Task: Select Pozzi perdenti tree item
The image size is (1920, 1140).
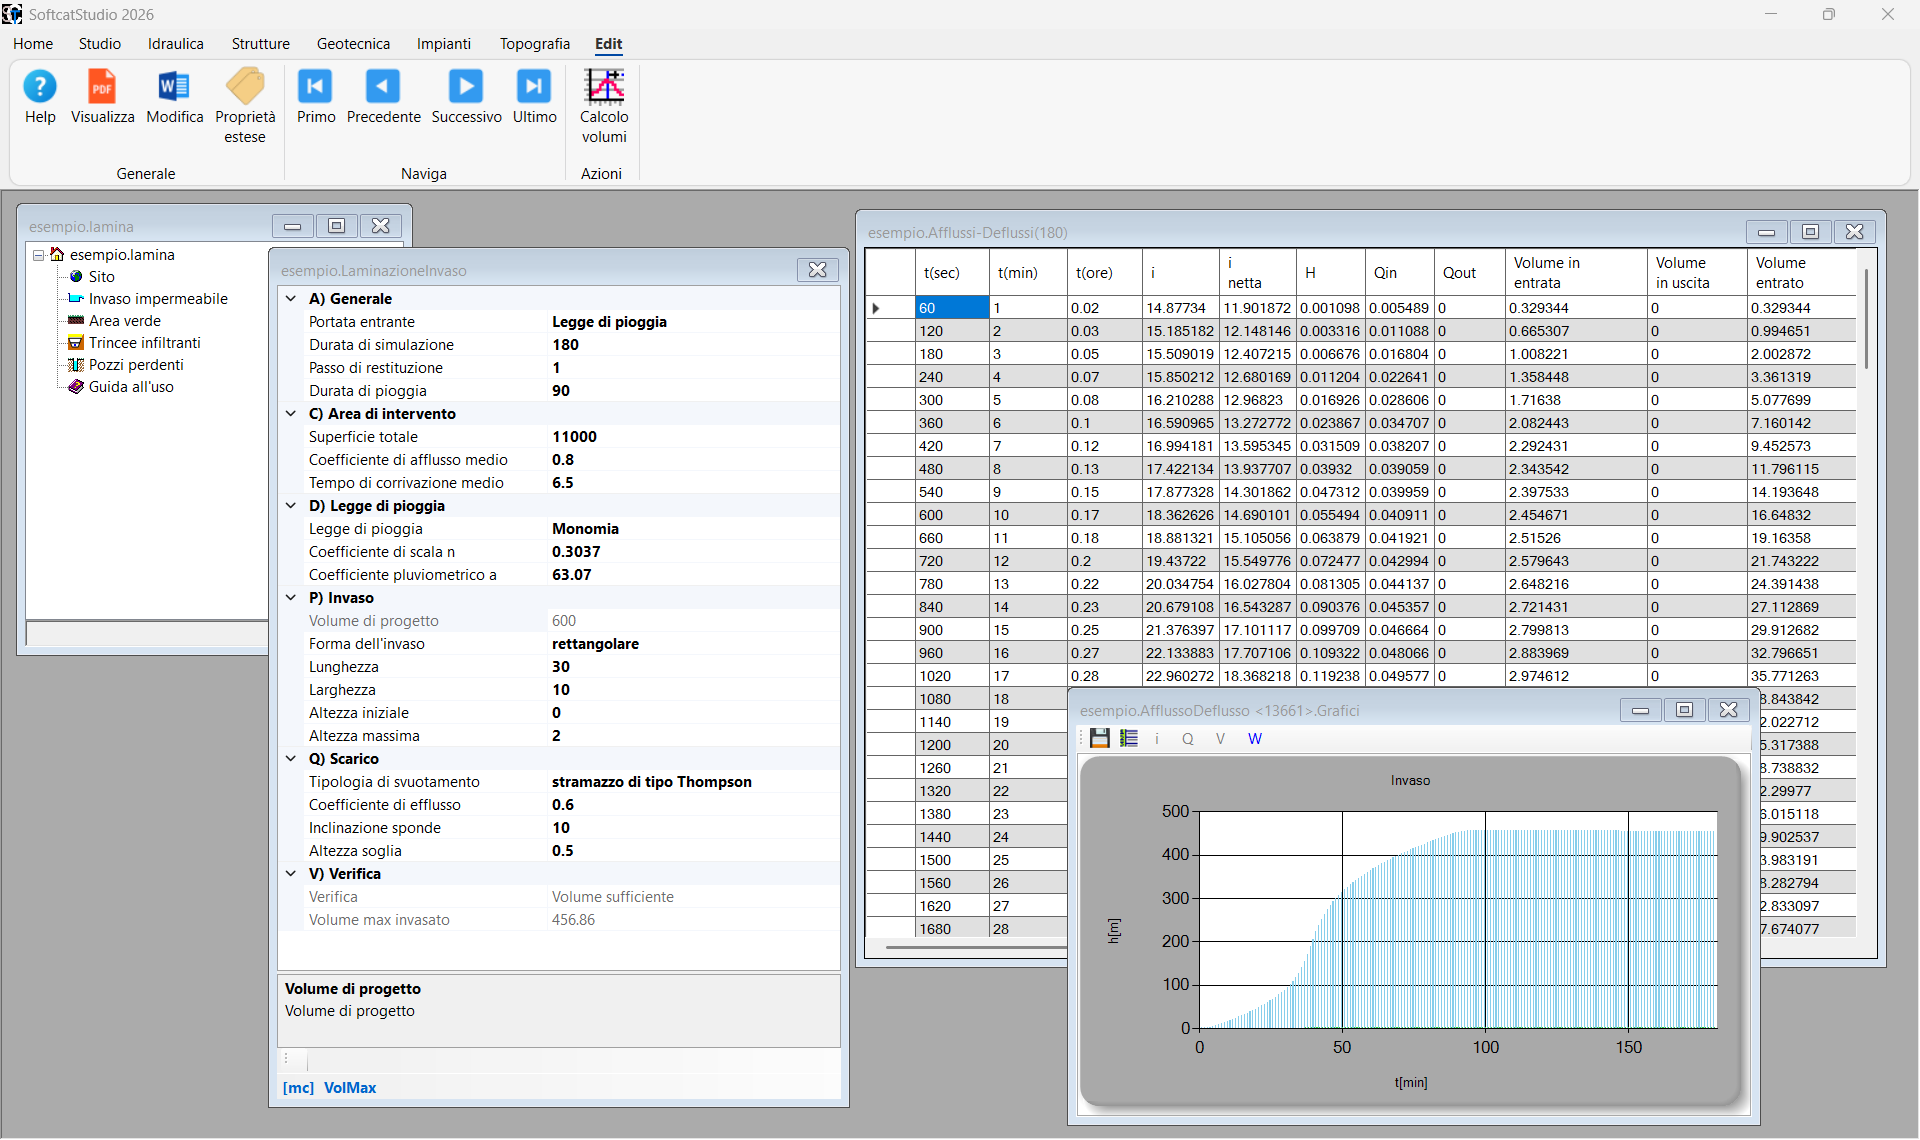Action: (136, 365)
